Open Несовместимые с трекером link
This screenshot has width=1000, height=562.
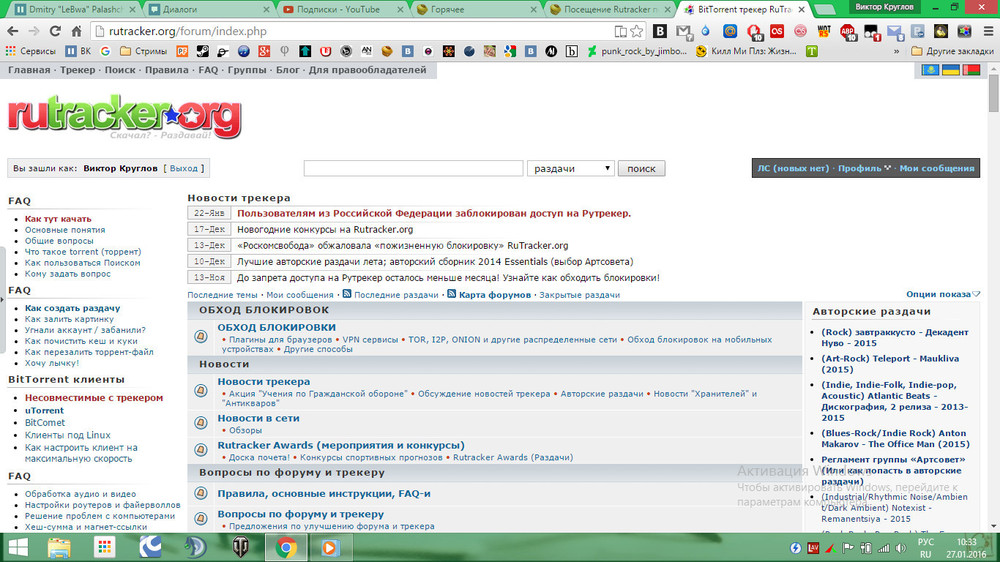(x=94, y=397)
